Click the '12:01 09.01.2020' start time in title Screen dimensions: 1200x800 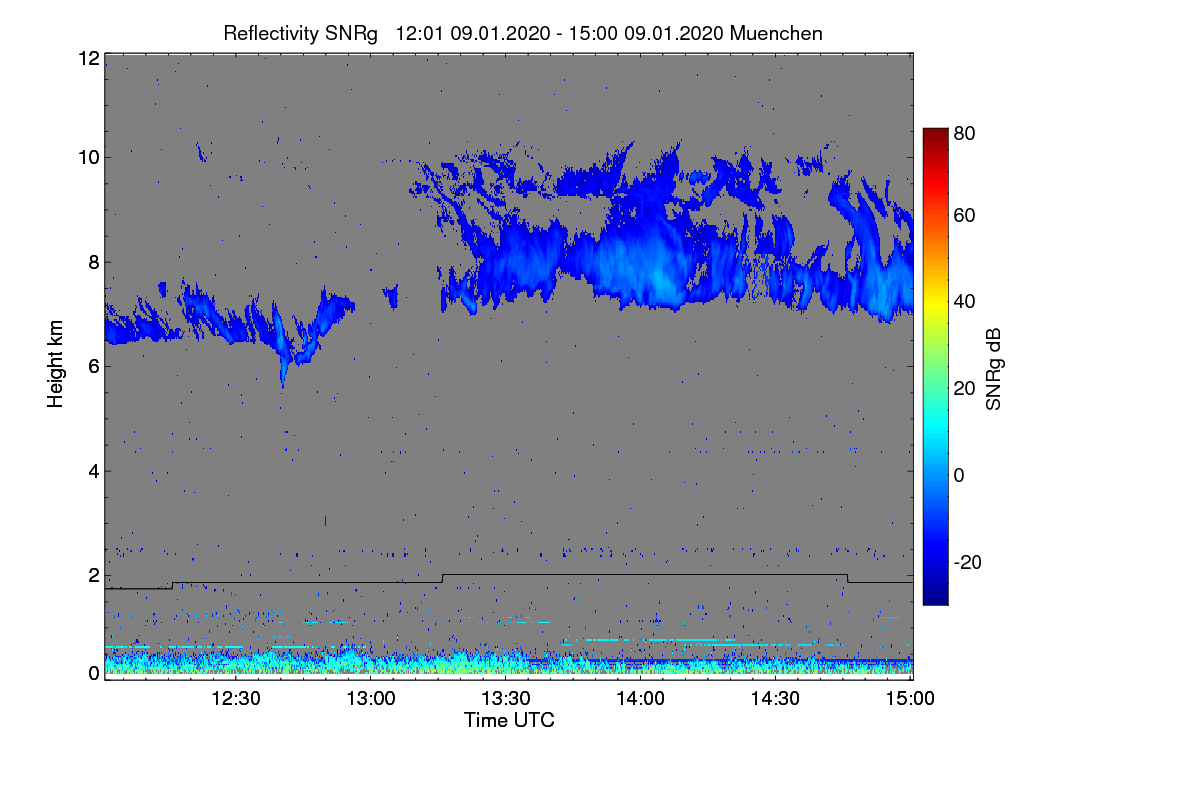471,34
